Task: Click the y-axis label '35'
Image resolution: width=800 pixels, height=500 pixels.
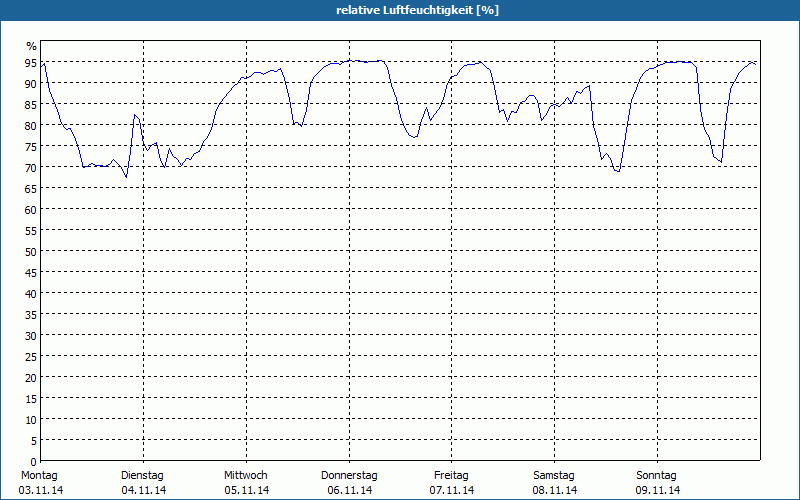Action: pos(31,314)
